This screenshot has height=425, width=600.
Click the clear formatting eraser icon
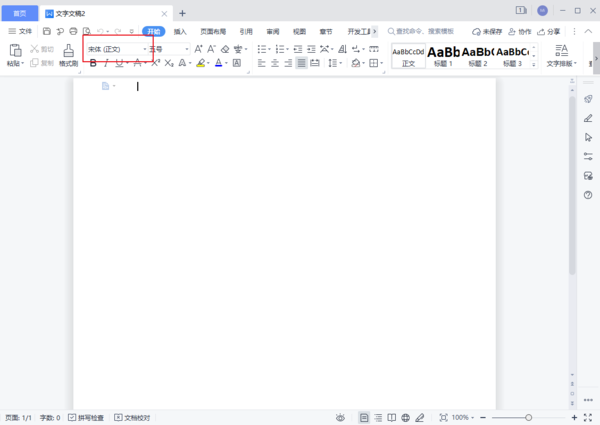pos(225,48)
